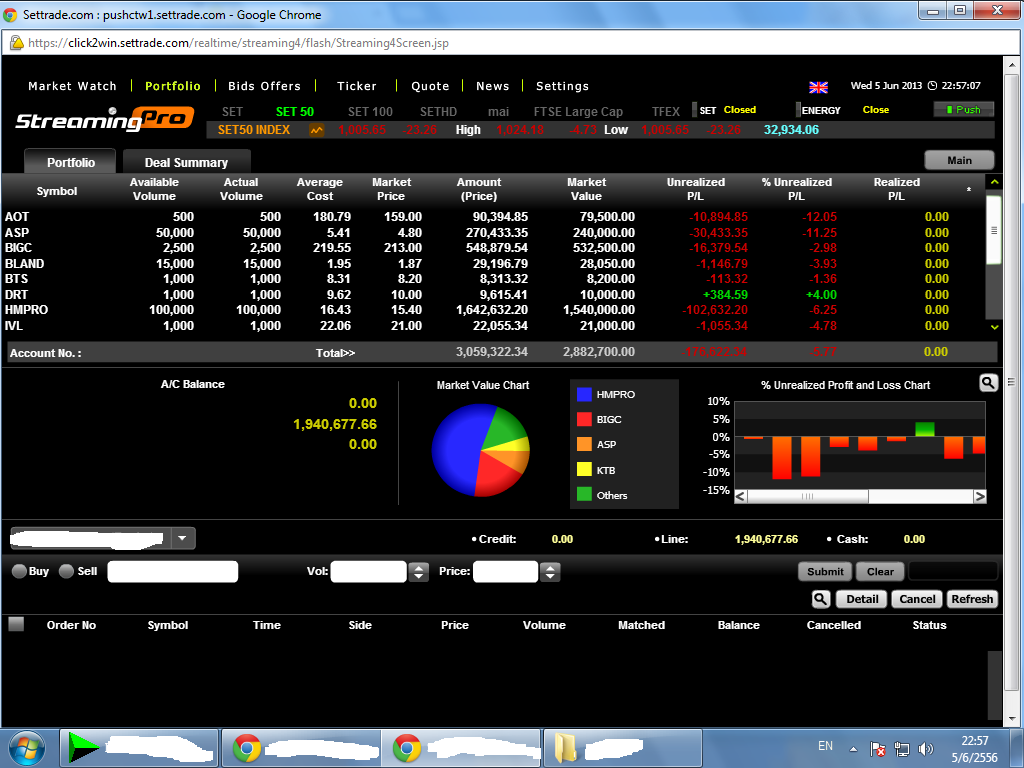Select the SET 100 index tab
Viewport: 1024px width, 768px height.
coord(370,112)
